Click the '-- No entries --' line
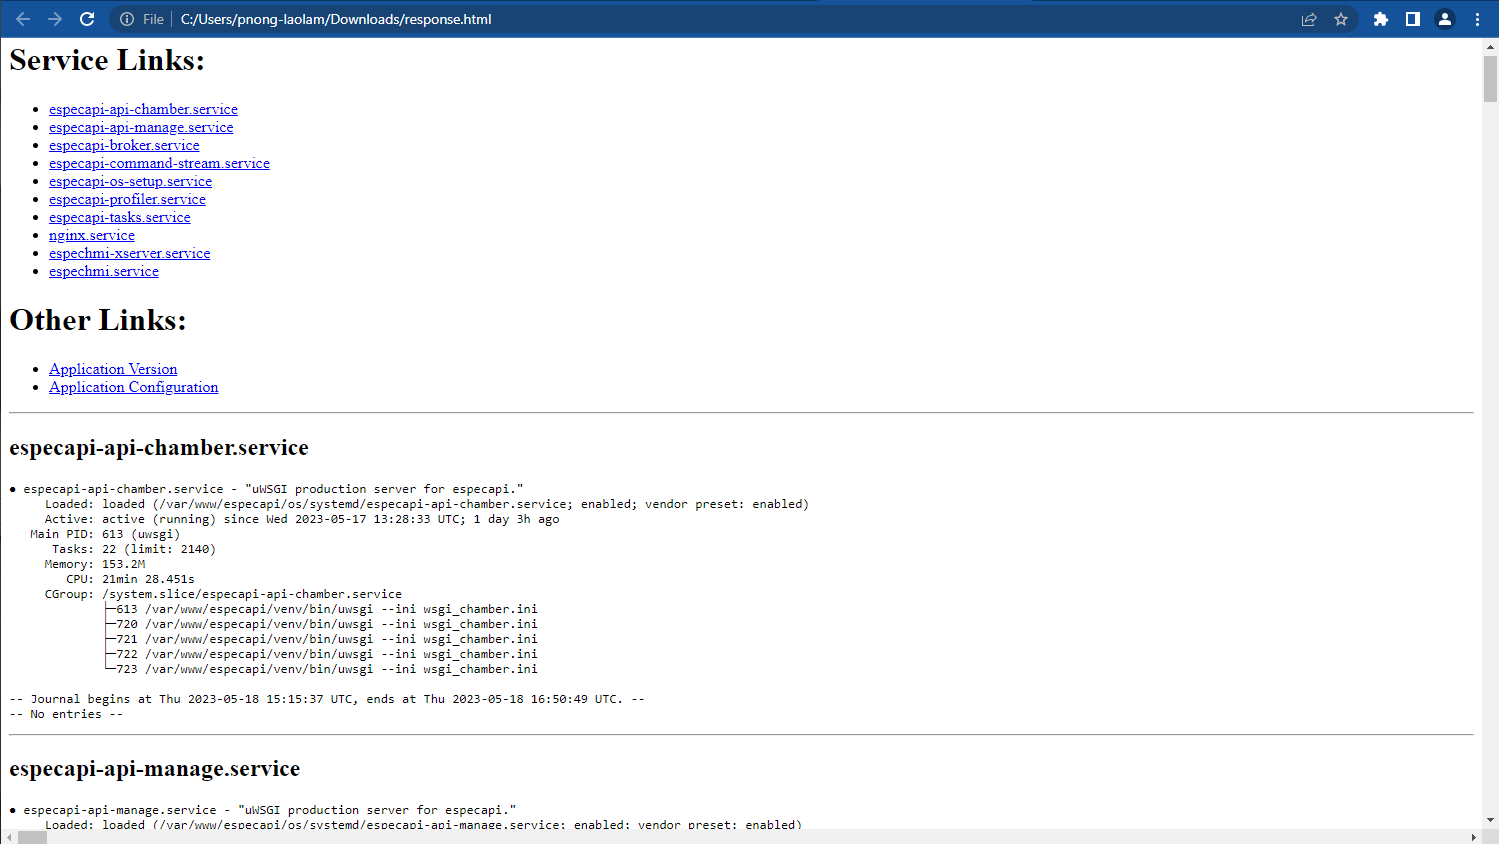The height and width of the screenshot is (844, 1499). [x=66, y=714]
